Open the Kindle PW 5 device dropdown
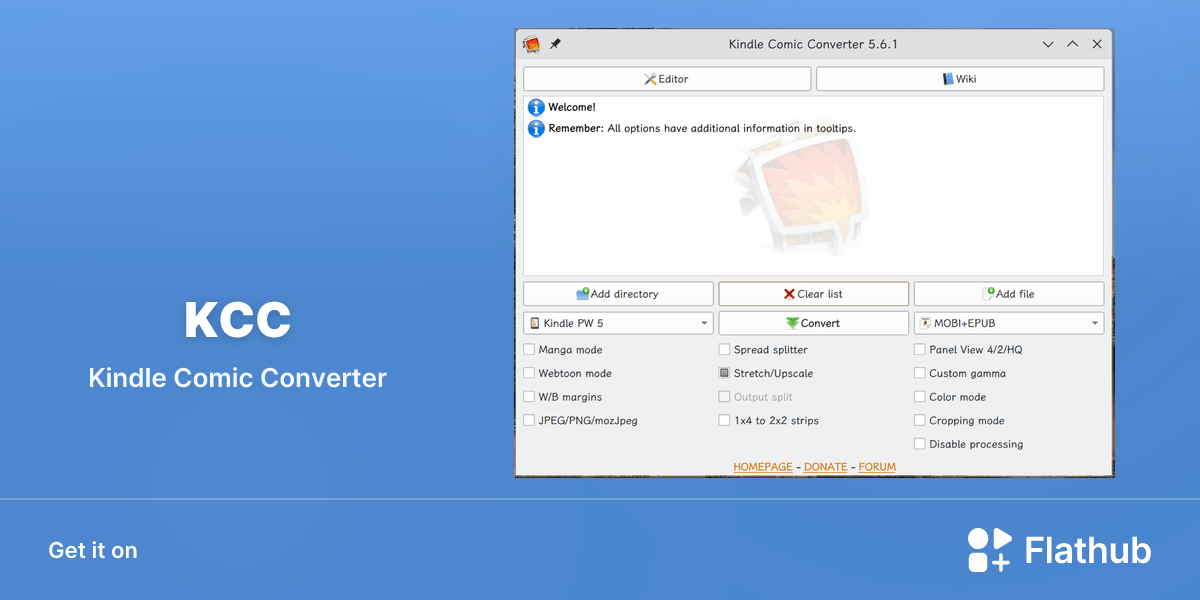This screenshot has height=600, width=1200. [x=618, y=323]
